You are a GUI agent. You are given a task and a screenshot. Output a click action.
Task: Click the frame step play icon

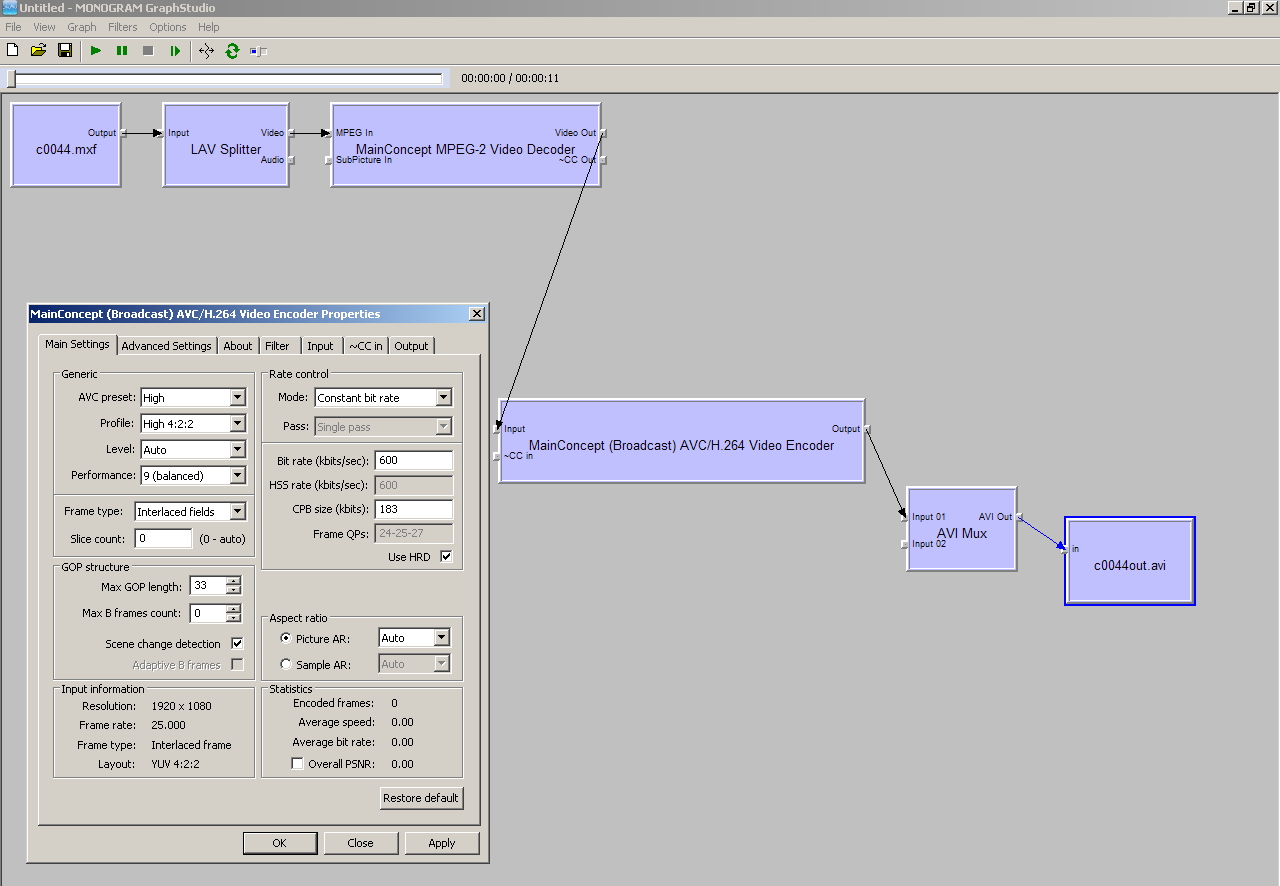point(175,50)
